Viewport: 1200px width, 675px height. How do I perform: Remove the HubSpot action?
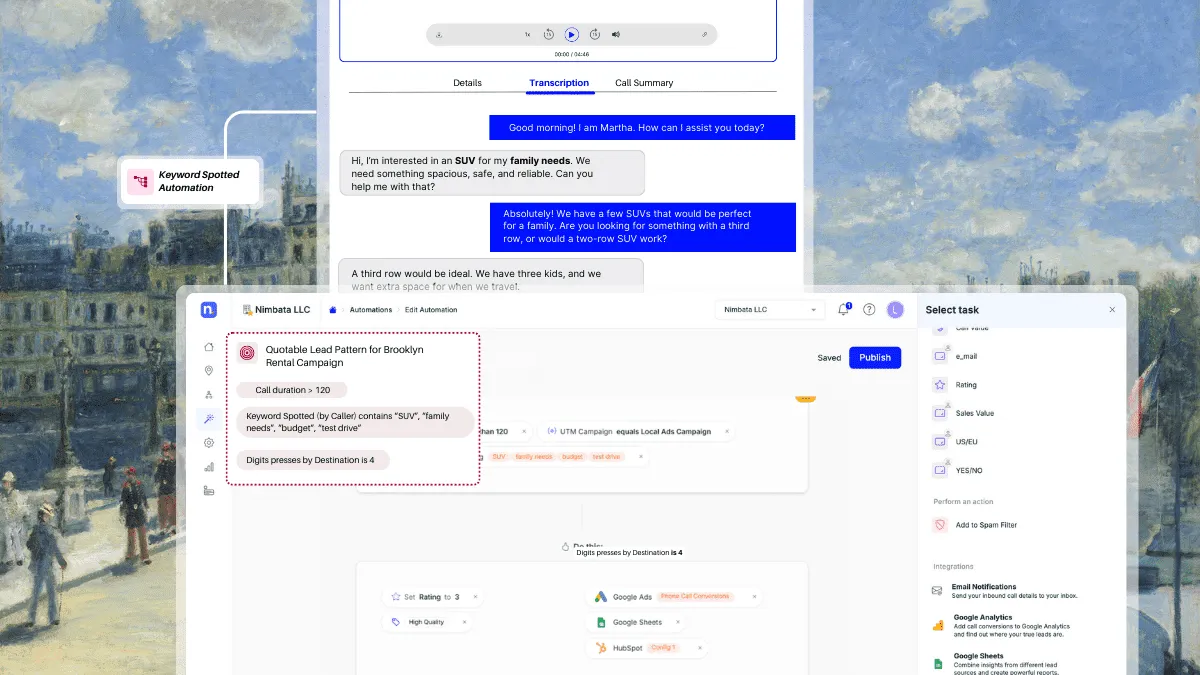(x=698, y=648)
